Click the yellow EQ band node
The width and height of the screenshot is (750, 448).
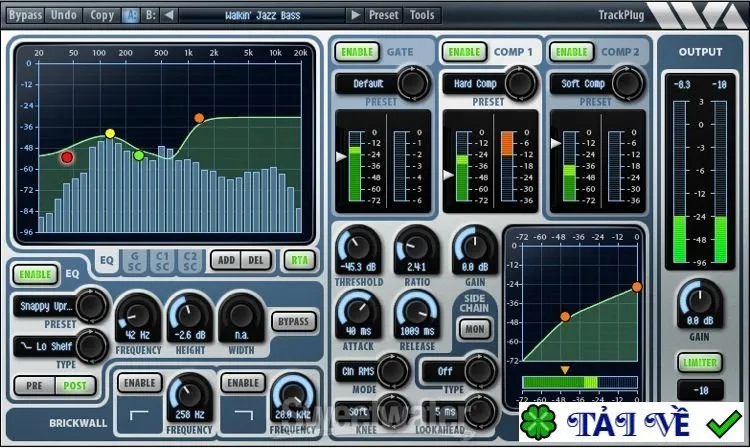[110, 133]
